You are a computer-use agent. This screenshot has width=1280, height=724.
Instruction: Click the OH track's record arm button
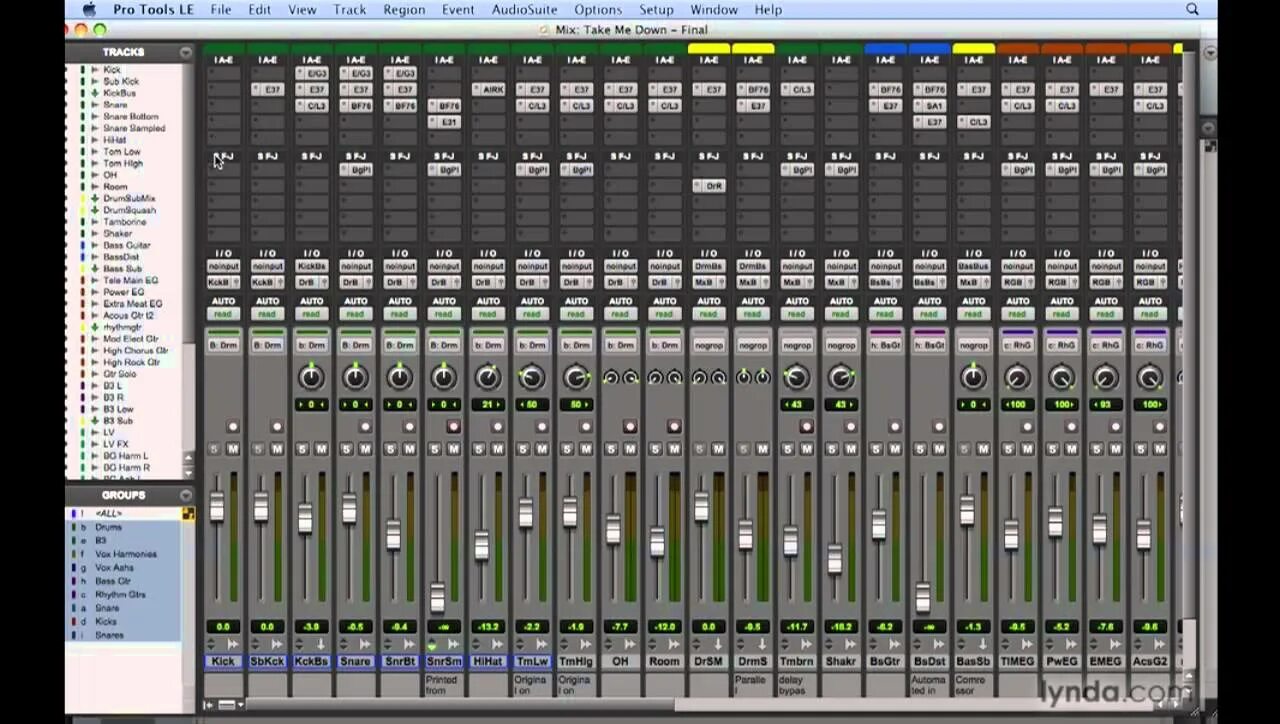pos(629,426)
